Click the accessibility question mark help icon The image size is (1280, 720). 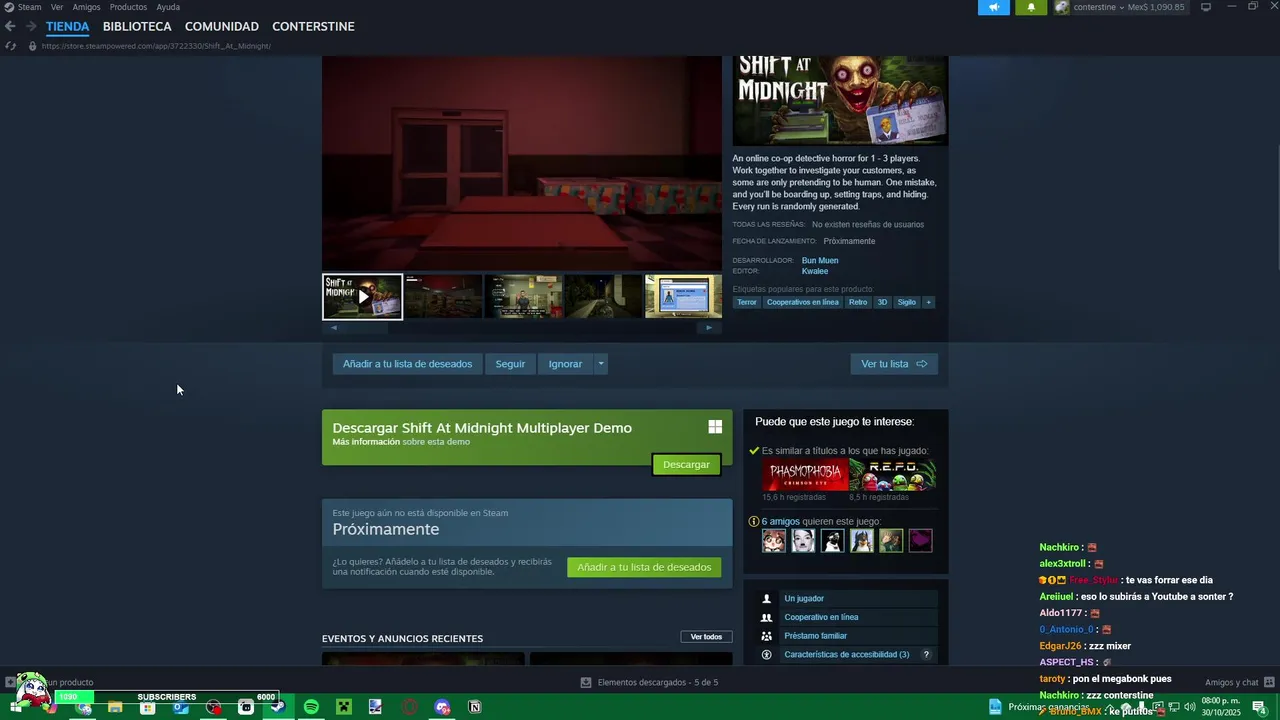926,655
